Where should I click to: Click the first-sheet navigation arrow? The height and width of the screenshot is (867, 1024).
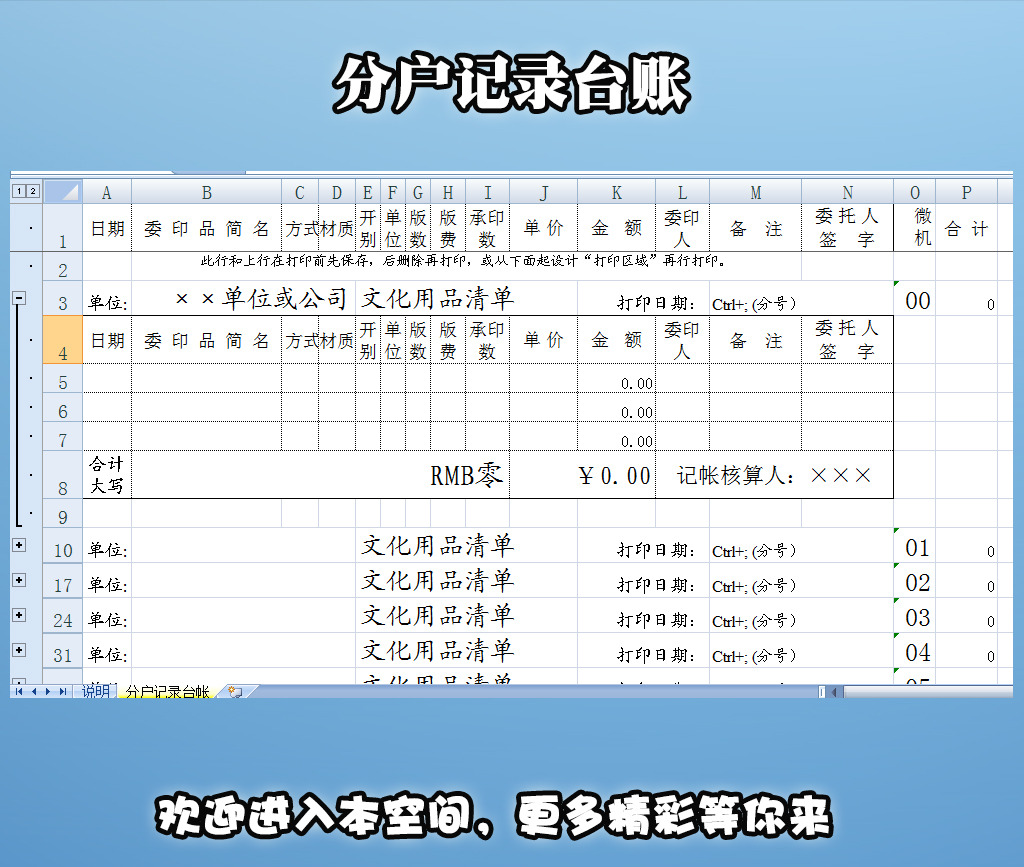[x=18, y=690]
